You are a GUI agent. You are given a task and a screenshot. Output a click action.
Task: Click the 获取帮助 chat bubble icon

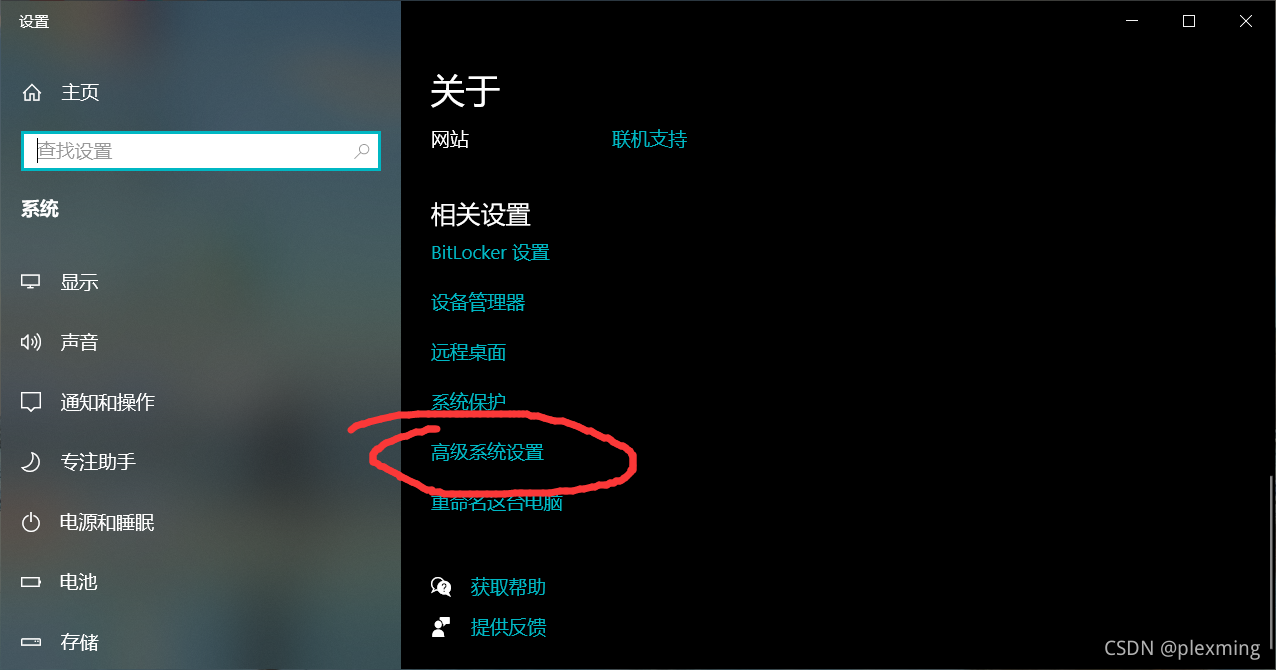(x=441, y=587)
